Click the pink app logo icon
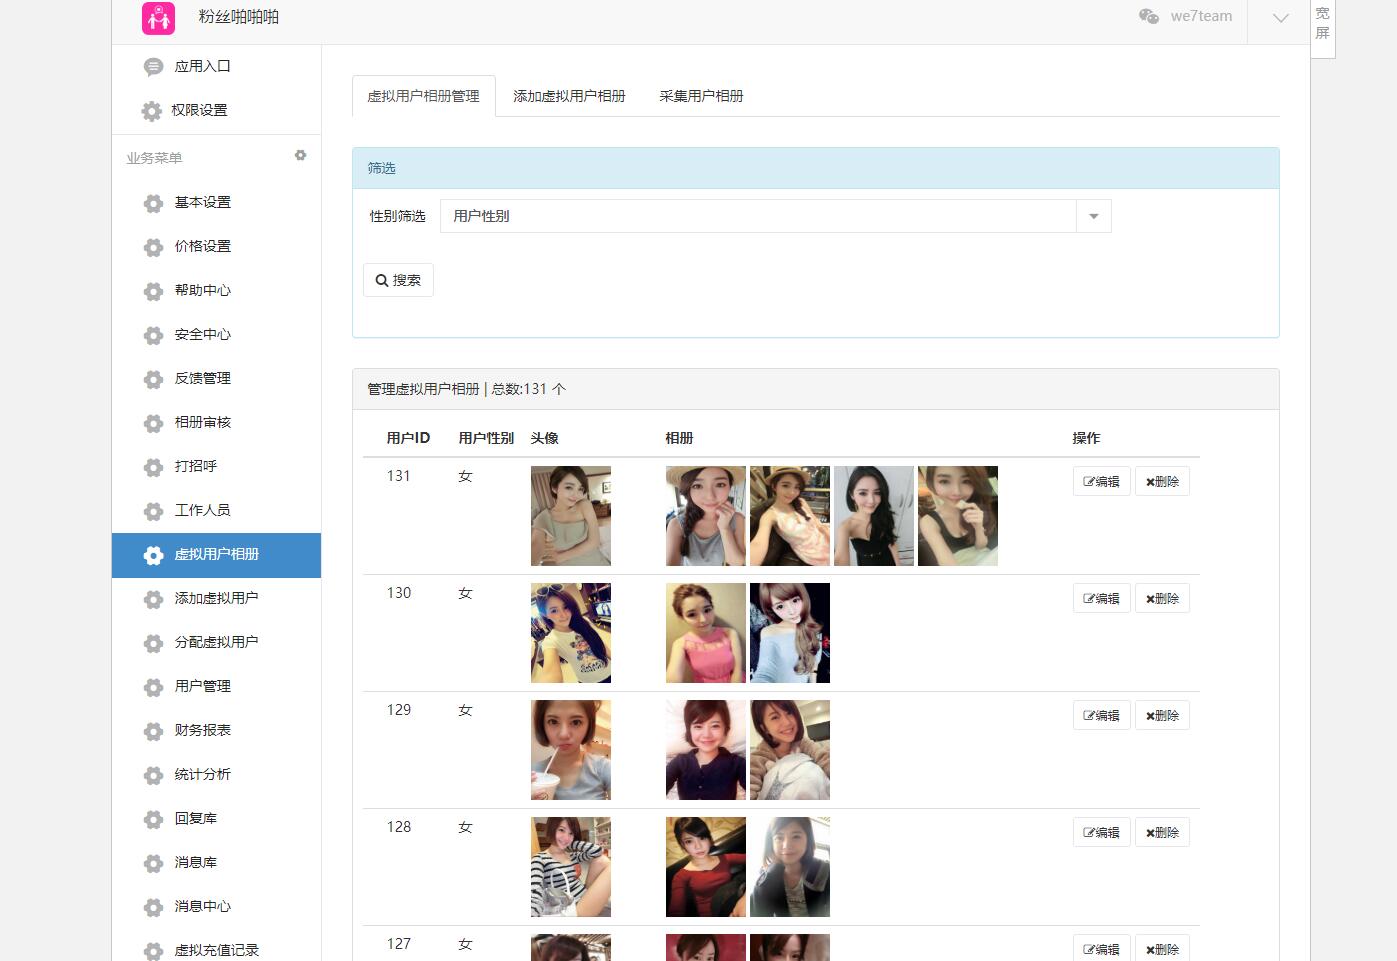 [158, 18]
